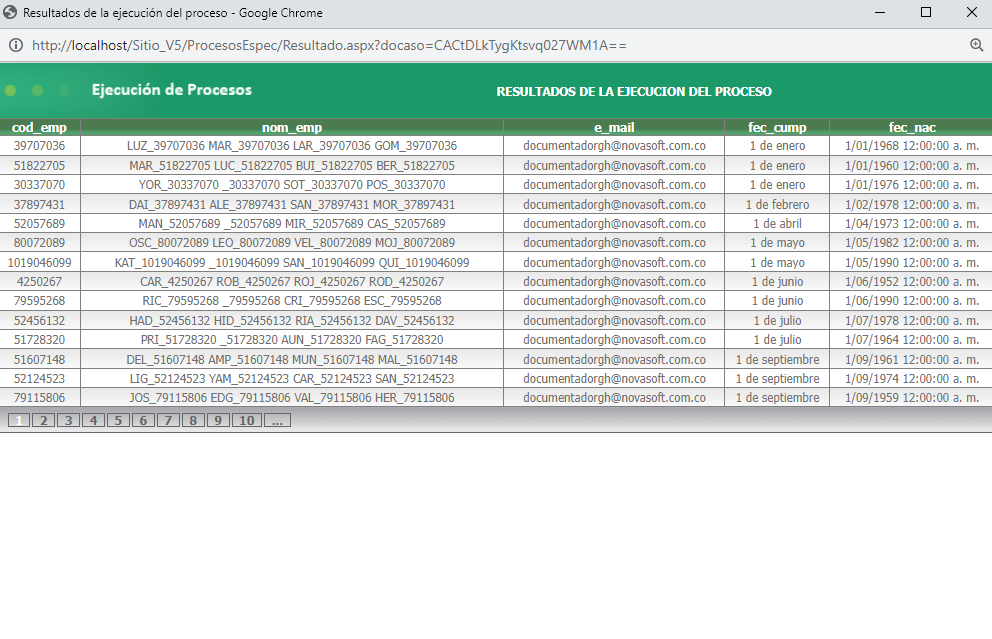The image size is (992, 639).
Task: Select employee code 51728320
Action: coord(39,340)
